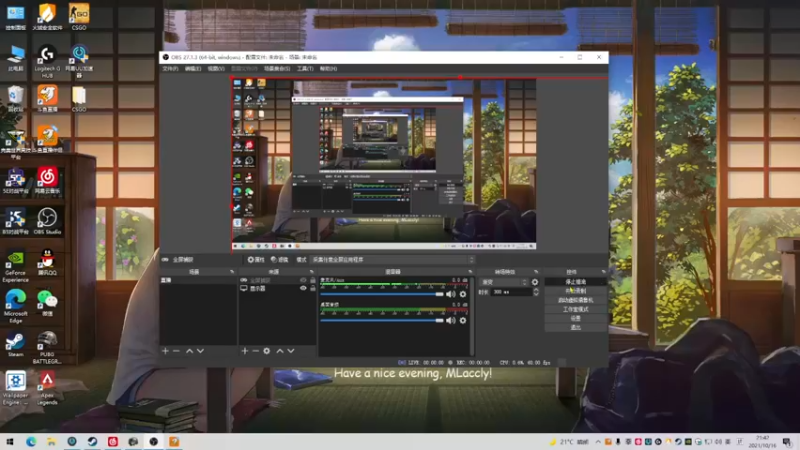Toggle the lock on the 显示器 display source
Image resolution: width=800 pixels, height=450 pixels.
(x=313, y=288)
